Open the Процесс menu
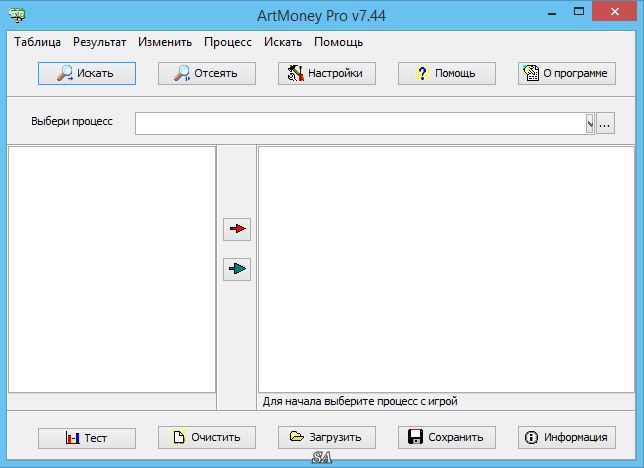Image resolution: width=644 pixels, height=468 pixels. point(228,42)
